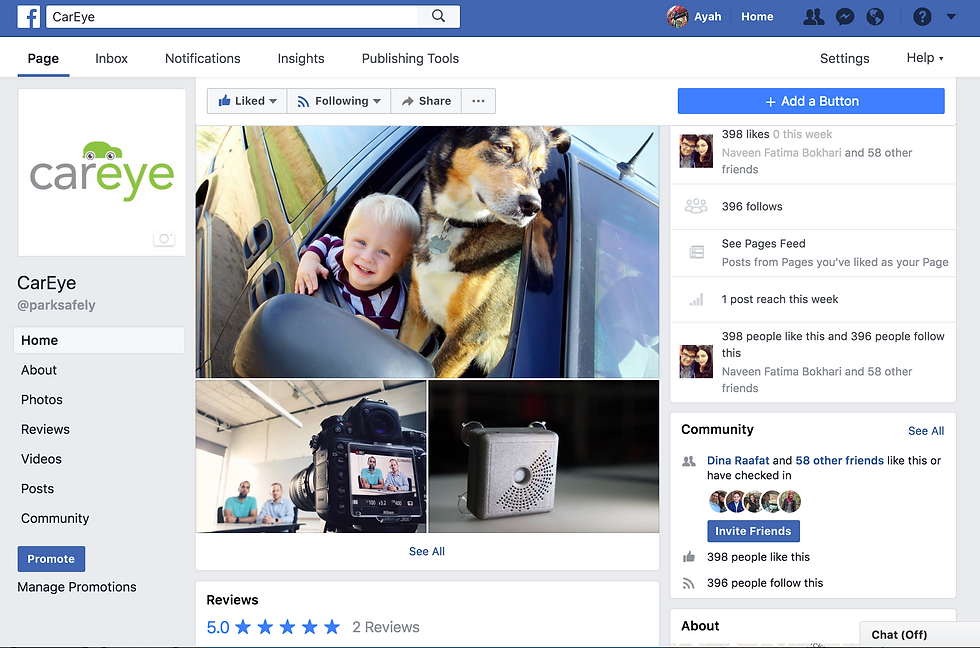Screen dimensions: 980x648
Task: Click See All in Community section
Action: 926,431
